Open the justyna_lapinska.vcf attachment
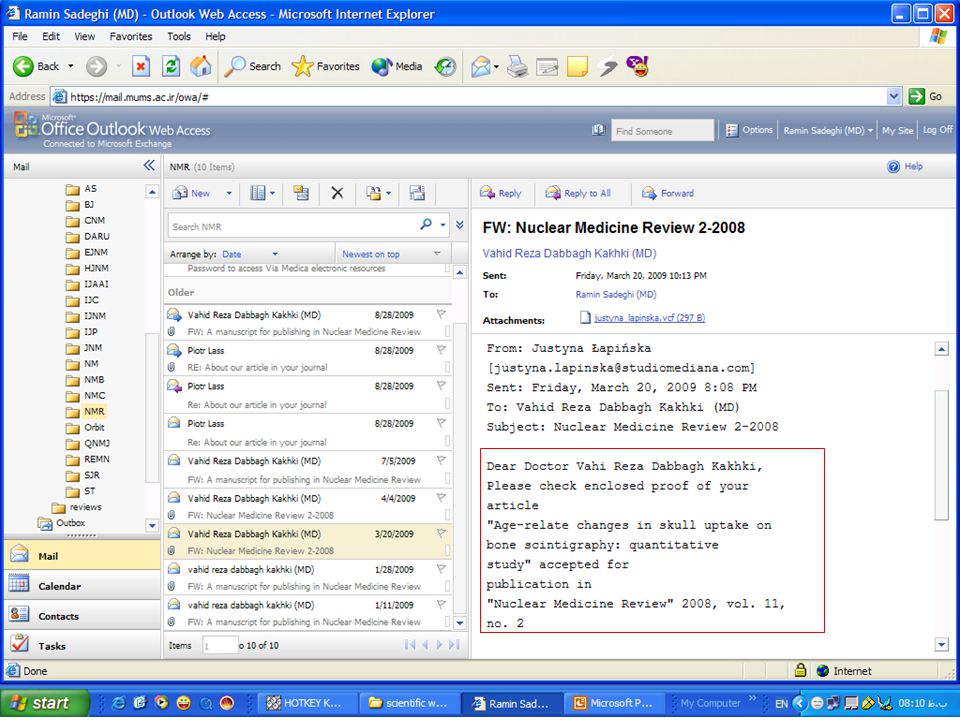The width and height of the screenshot is (960, 720). pyautogui.click(x=649, y=318)
